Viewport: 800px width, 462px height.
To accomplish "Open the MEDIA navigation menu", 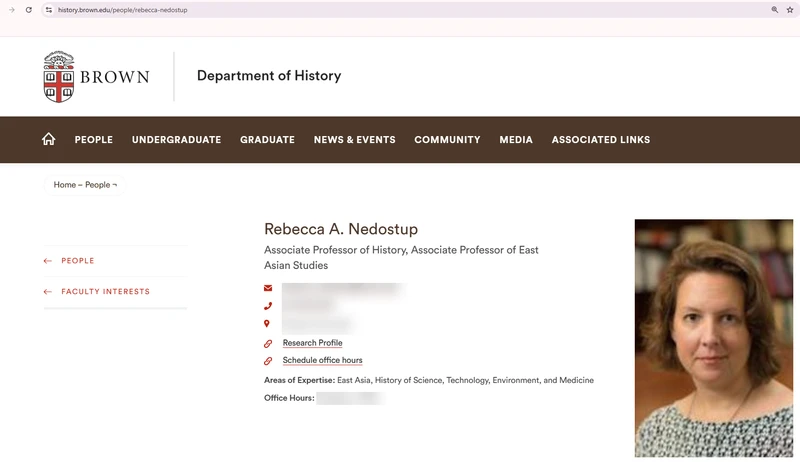I will point(516,140).
